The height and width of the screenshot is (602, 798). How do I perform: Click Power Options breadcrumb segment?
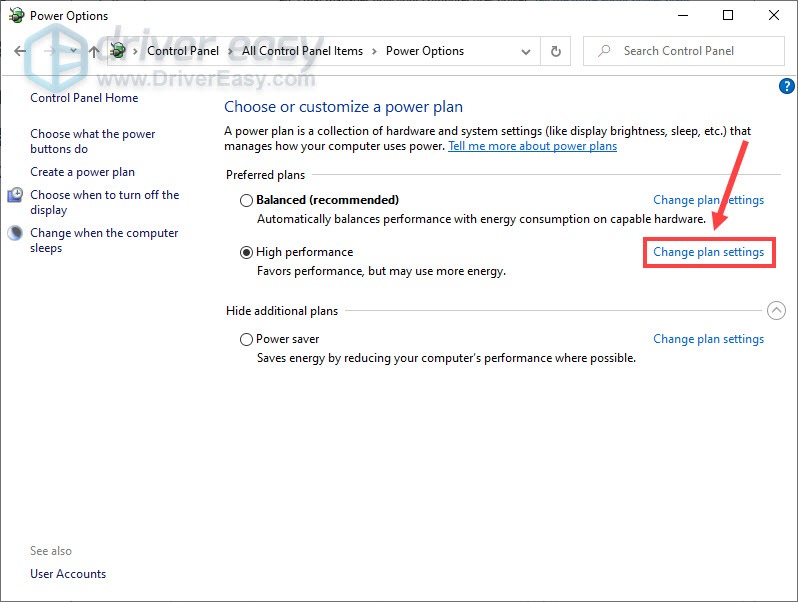[x=425, y=51]
